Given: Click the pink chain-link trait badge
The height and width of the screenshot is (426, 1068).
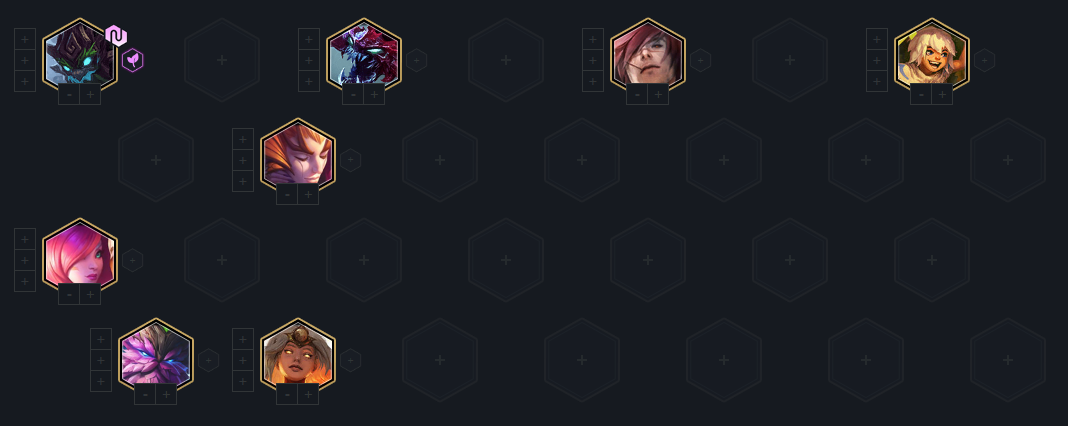Looking at the screenshot, I should (x=116, y=35).
